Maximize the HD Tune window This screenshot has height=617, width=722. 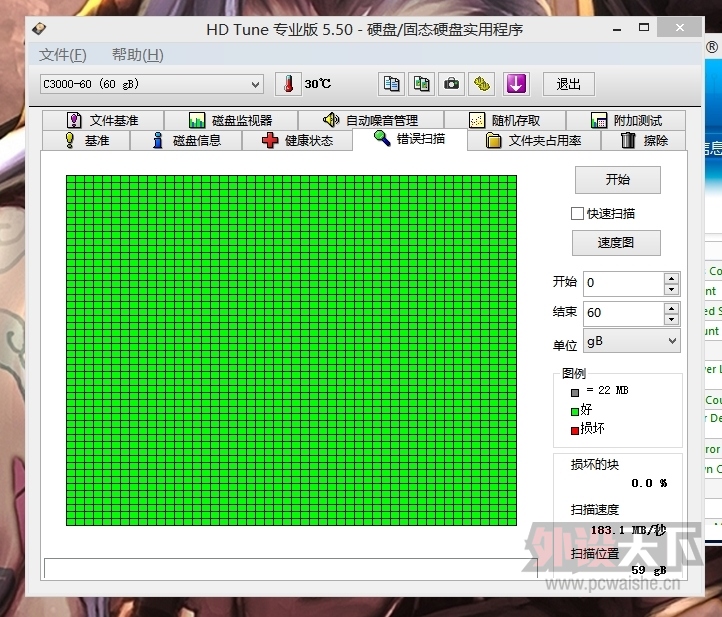point(644,28)
